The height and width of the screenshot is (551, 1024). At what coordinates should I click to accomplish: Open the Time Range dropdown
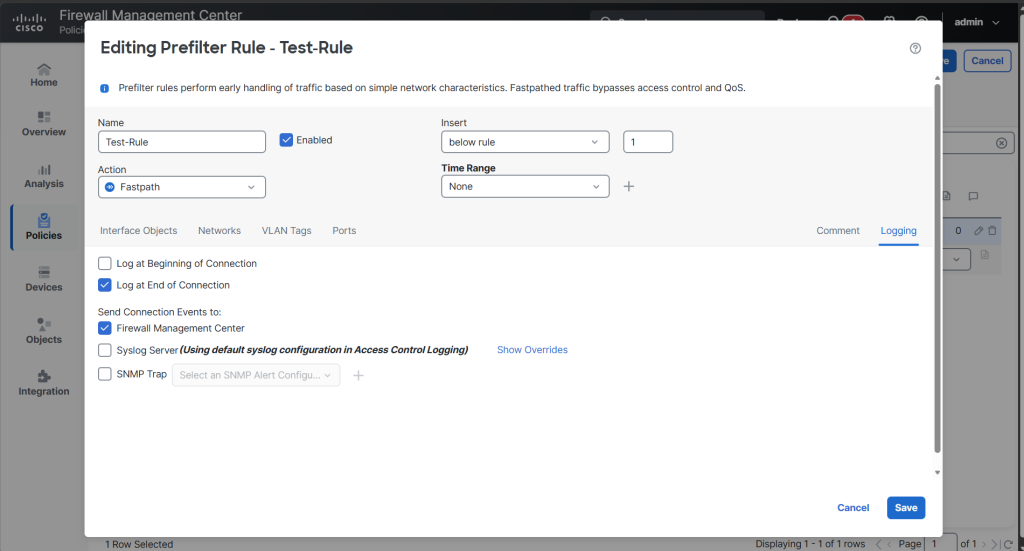click(525, 186)
